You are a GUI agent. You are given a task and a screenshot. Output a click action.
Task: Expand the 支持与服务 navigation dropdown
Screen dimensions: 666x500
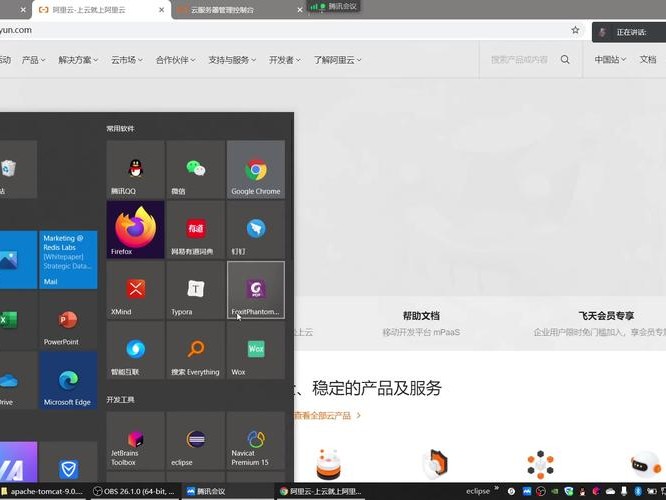(x=232, y=60)
